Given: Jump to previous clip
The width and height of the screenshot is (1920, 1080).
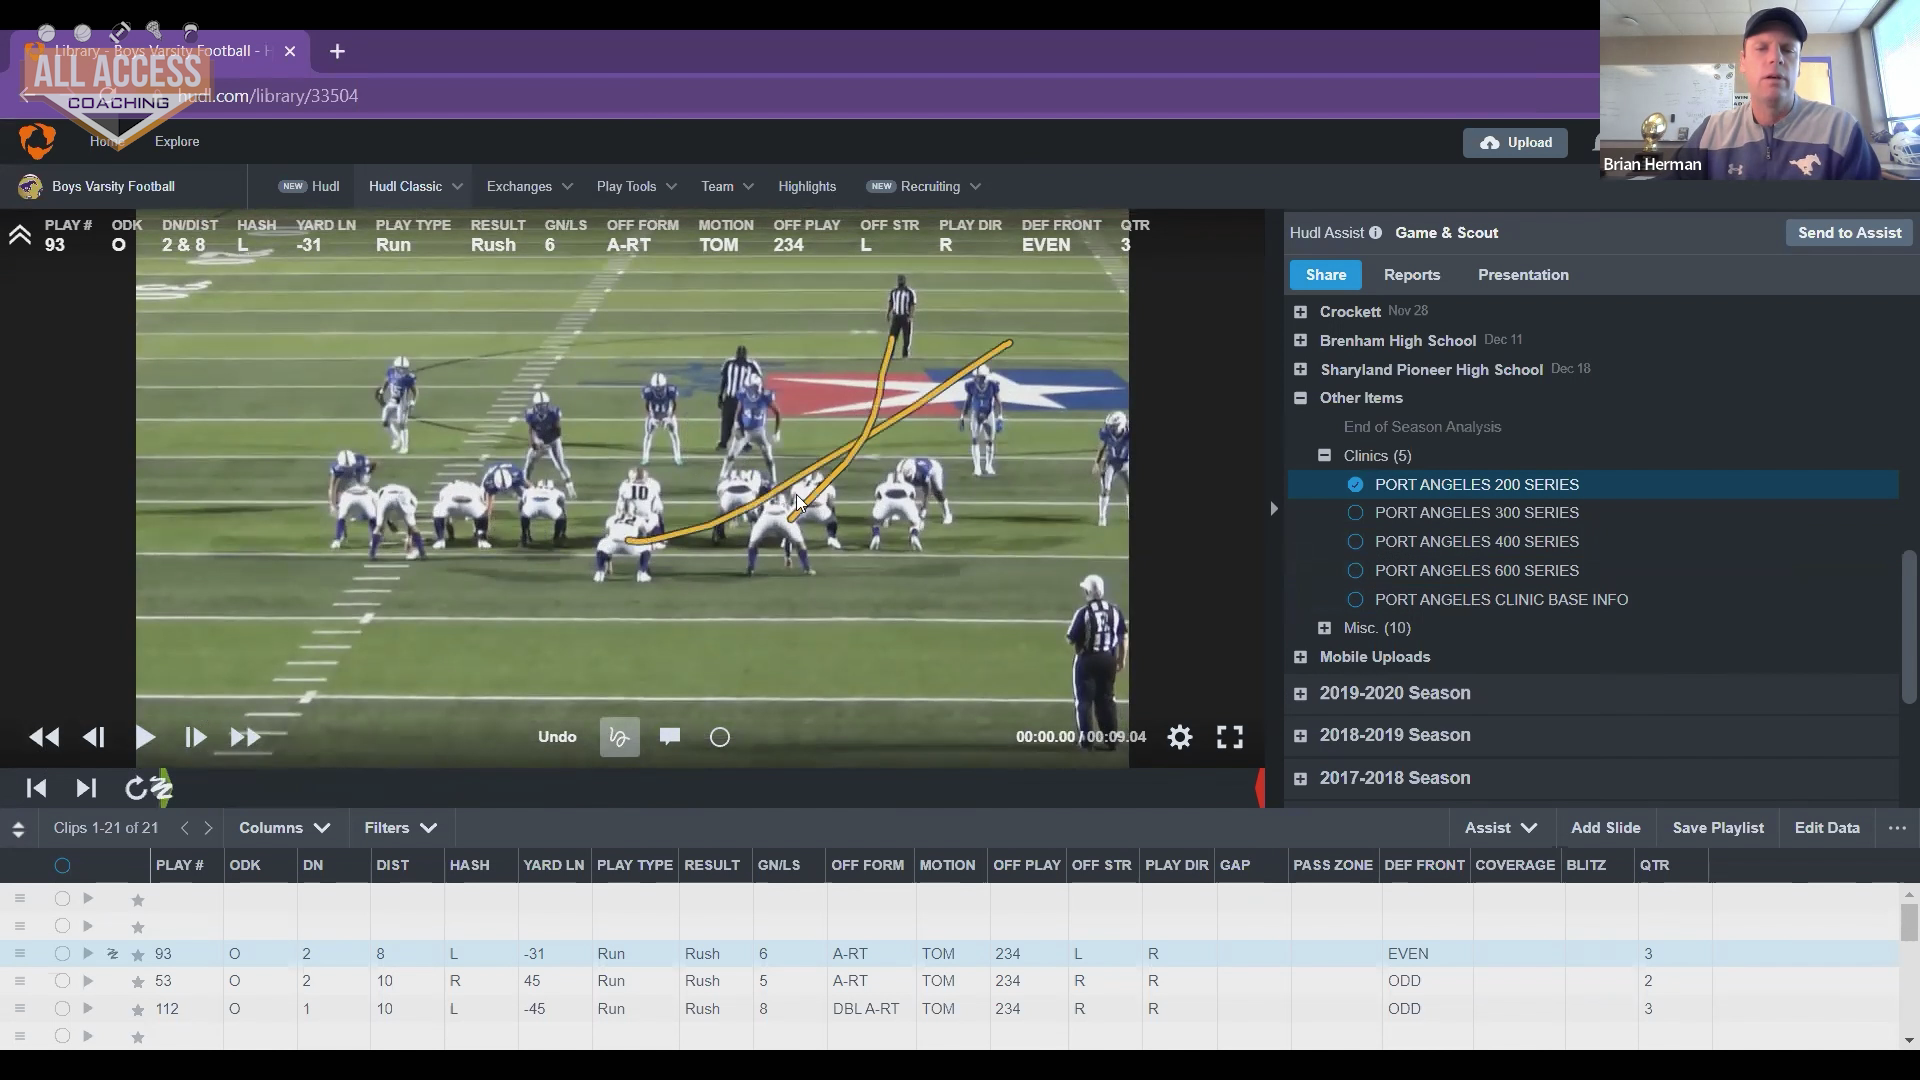Looking at the screenshot, I should point(36,788).
